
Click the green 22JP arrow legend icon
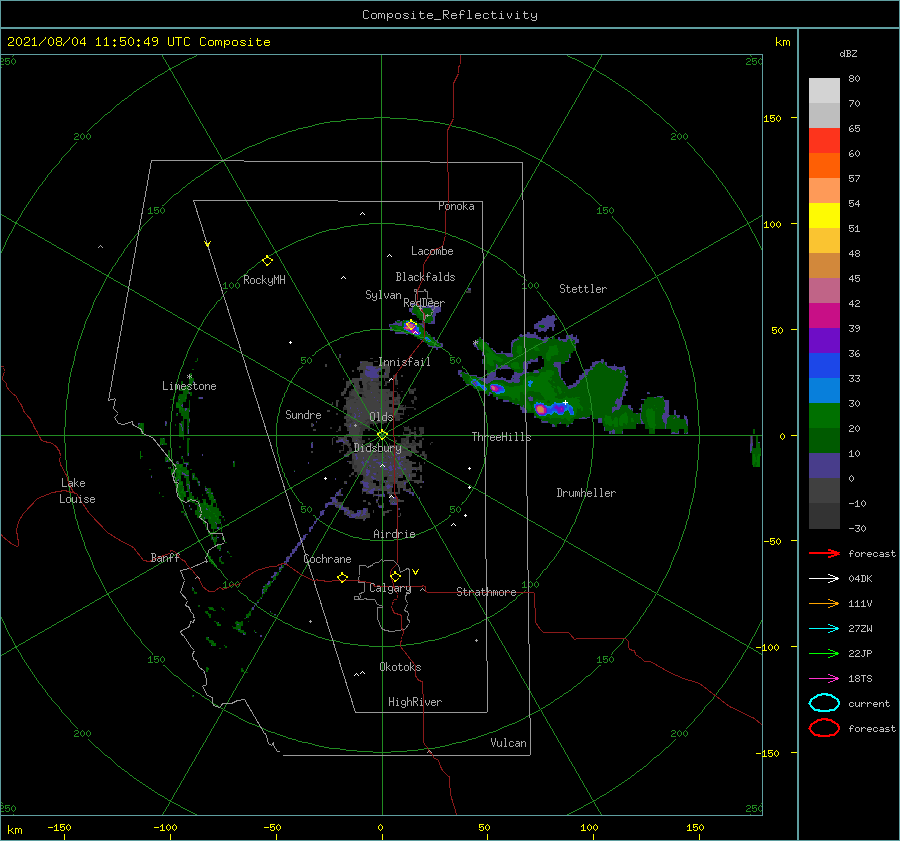coord(824,653)
